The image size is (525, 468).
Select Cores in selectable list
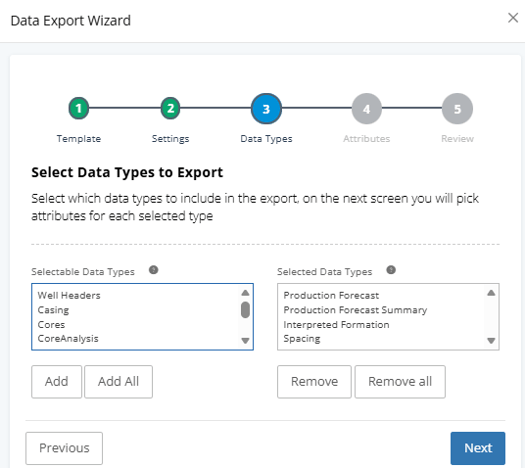[51, 324]
